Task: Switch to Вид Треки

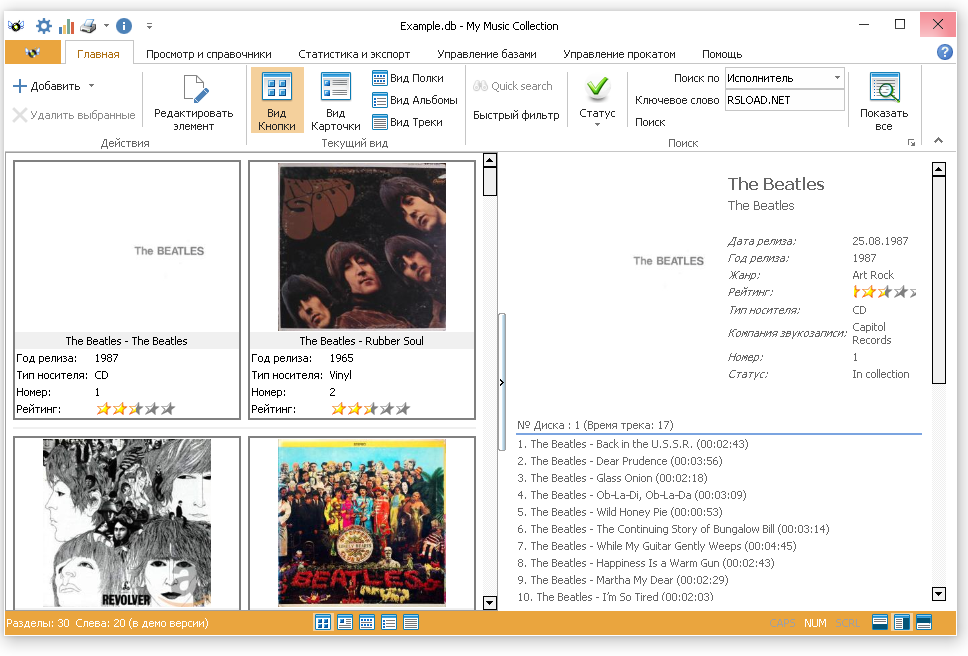Action: pos(407,122)
